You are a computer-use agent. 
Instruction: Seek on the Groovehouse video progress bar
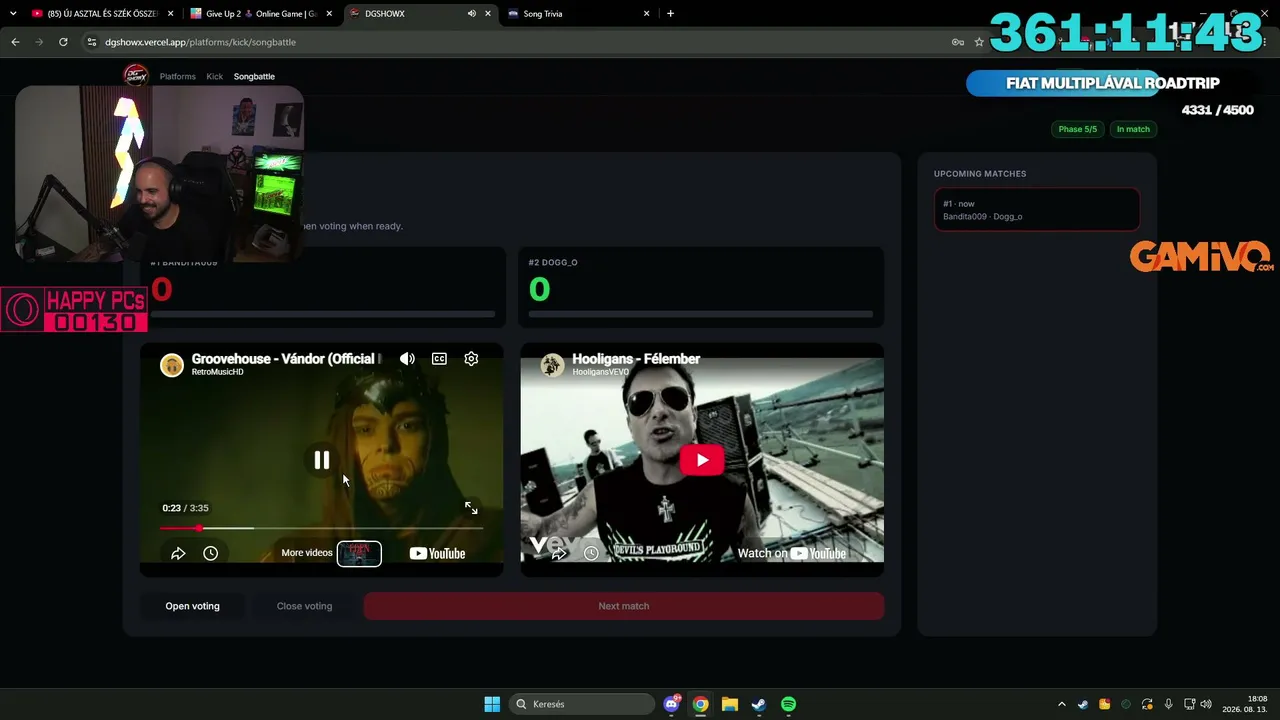(321, 528)
